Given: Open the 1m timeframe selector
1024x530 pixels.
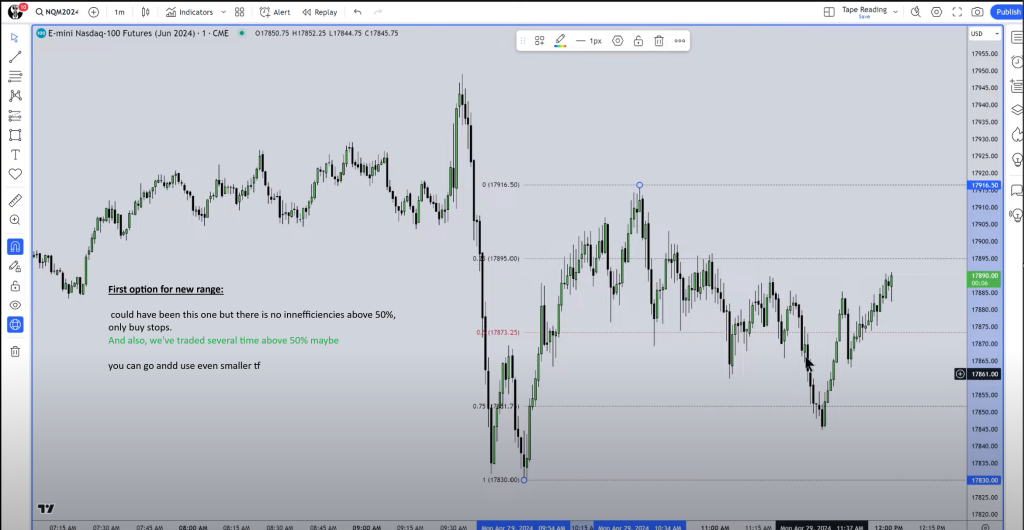Looking at the screenshot, I should pos(120,12).
